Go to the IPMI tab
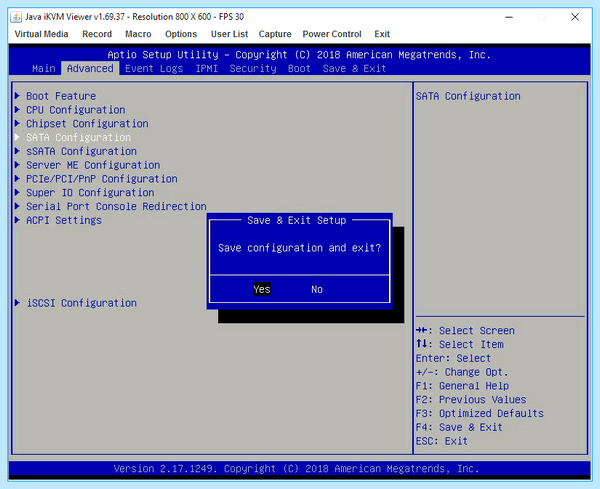This screenshot has height=489, width=600. [x=207, y=68]
